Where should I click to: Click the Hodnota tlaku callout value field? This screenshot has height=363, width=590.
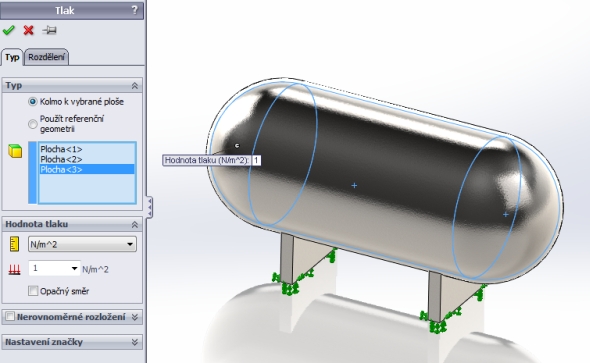256,160
